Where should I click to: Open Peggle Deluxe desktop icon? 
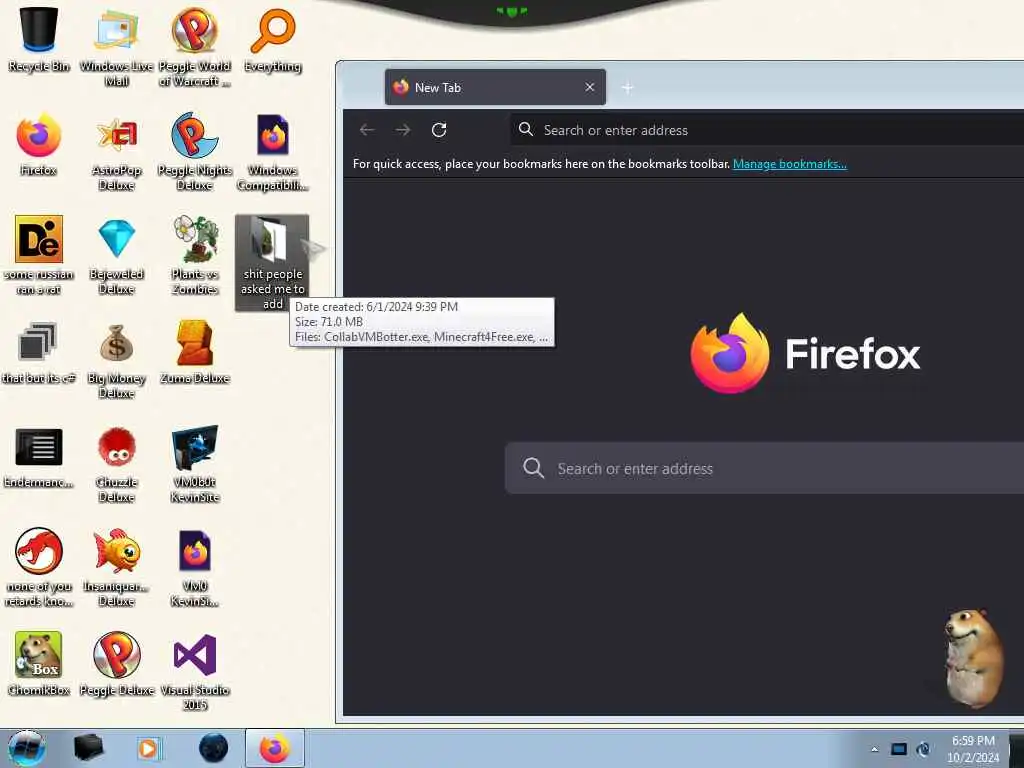(x=116, y=663)
